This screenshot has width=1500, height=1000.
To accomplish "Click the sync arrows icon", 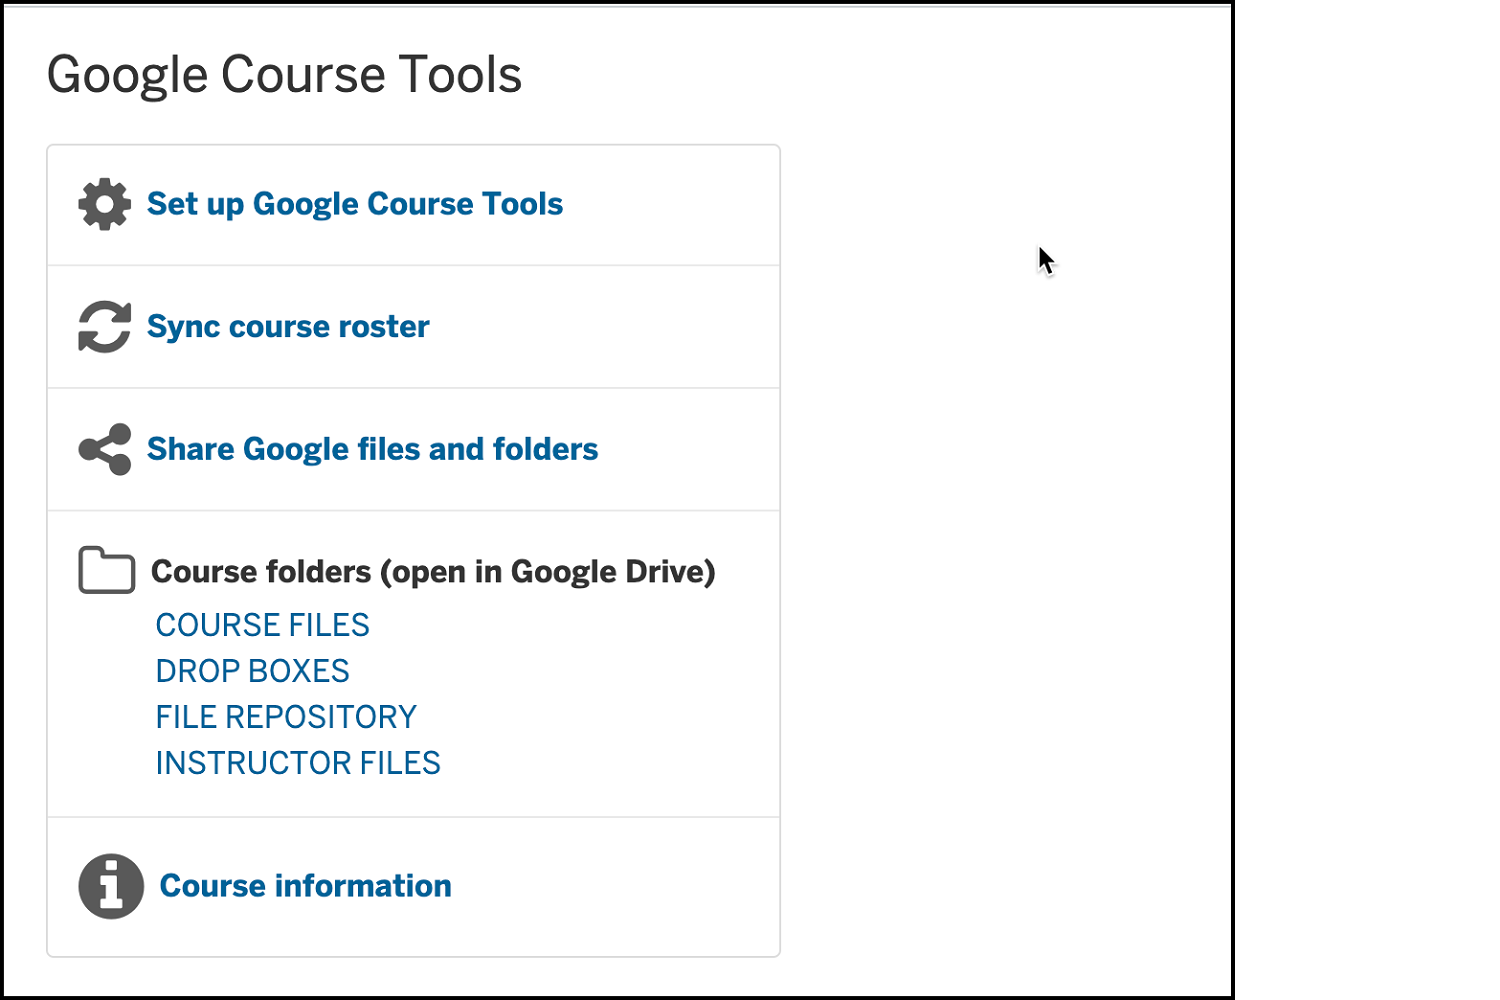I will point(105,327).
